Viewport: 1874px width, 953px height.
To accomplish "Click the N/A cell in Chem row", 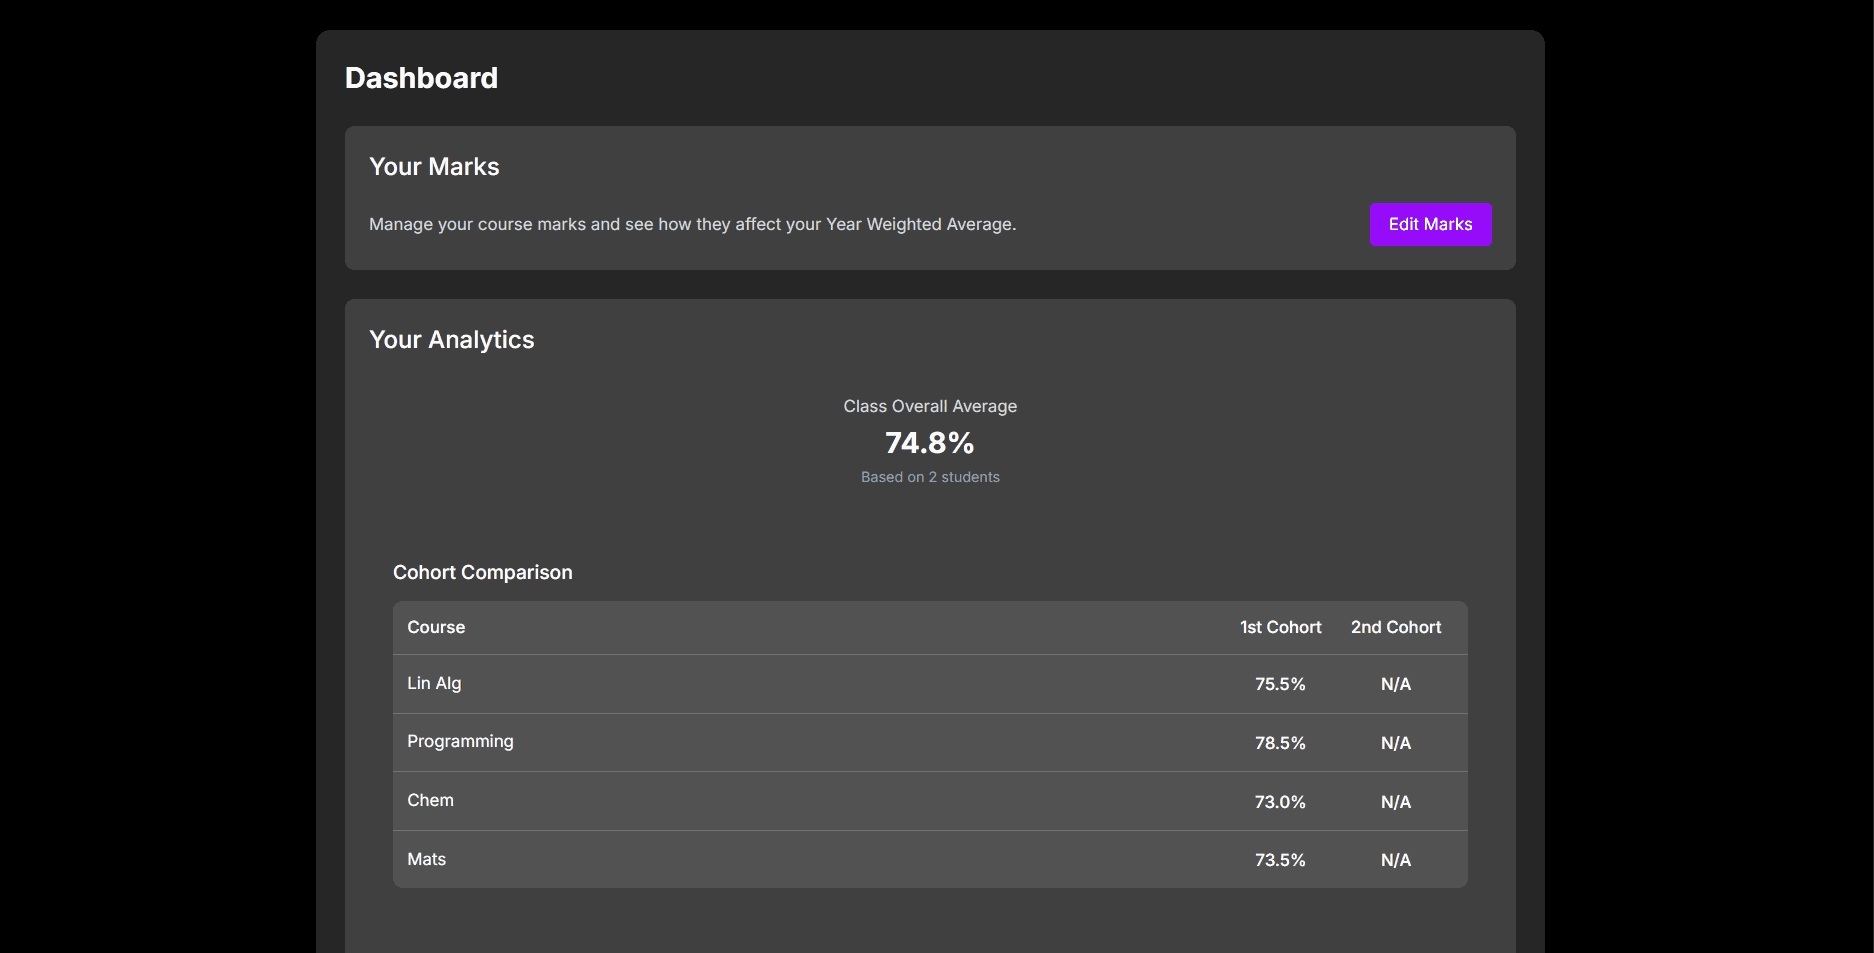I will coord(1396,802).
